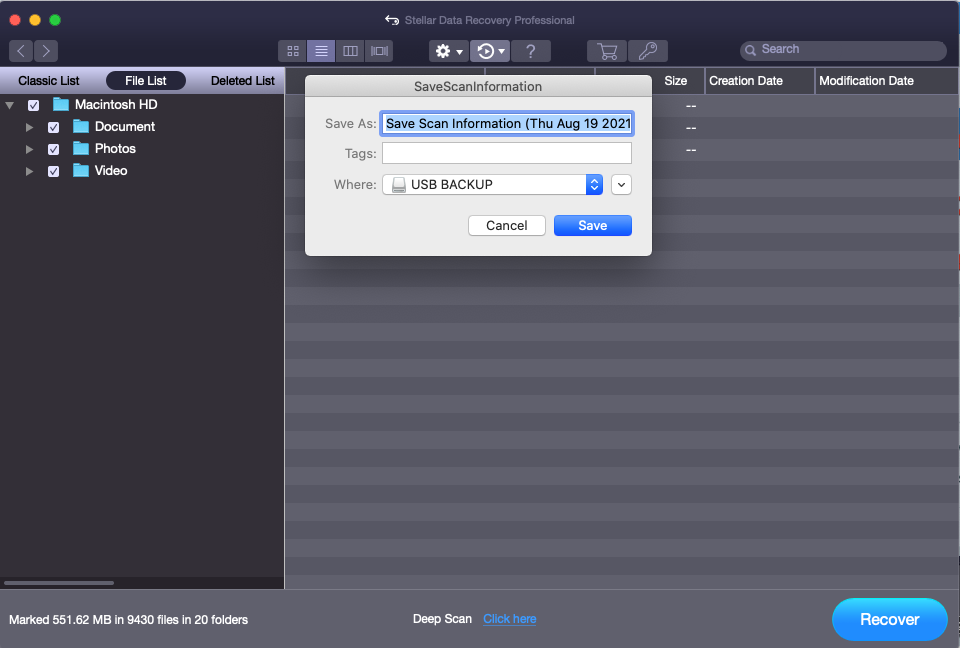The image size is (960, 648).
Task: Click the restore scan history icon
Action: [x=490, y=51]
